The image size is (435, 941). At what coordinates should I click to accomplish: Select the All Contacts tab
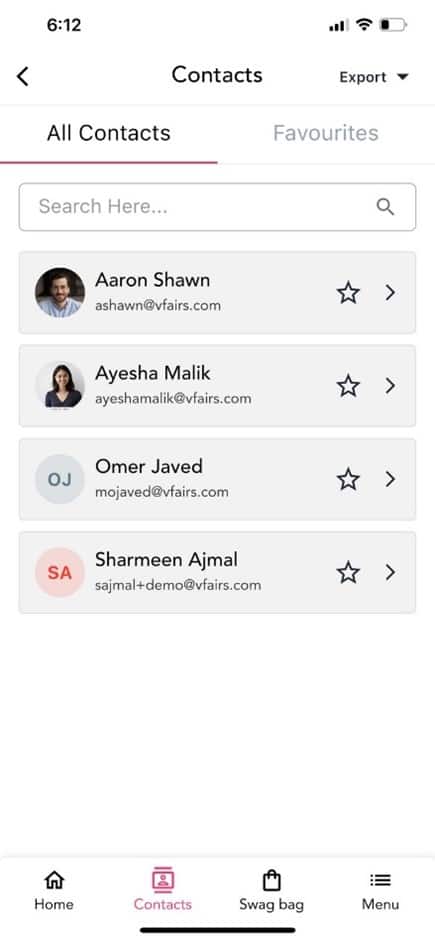pyautogui.click(x=109, y=133)
